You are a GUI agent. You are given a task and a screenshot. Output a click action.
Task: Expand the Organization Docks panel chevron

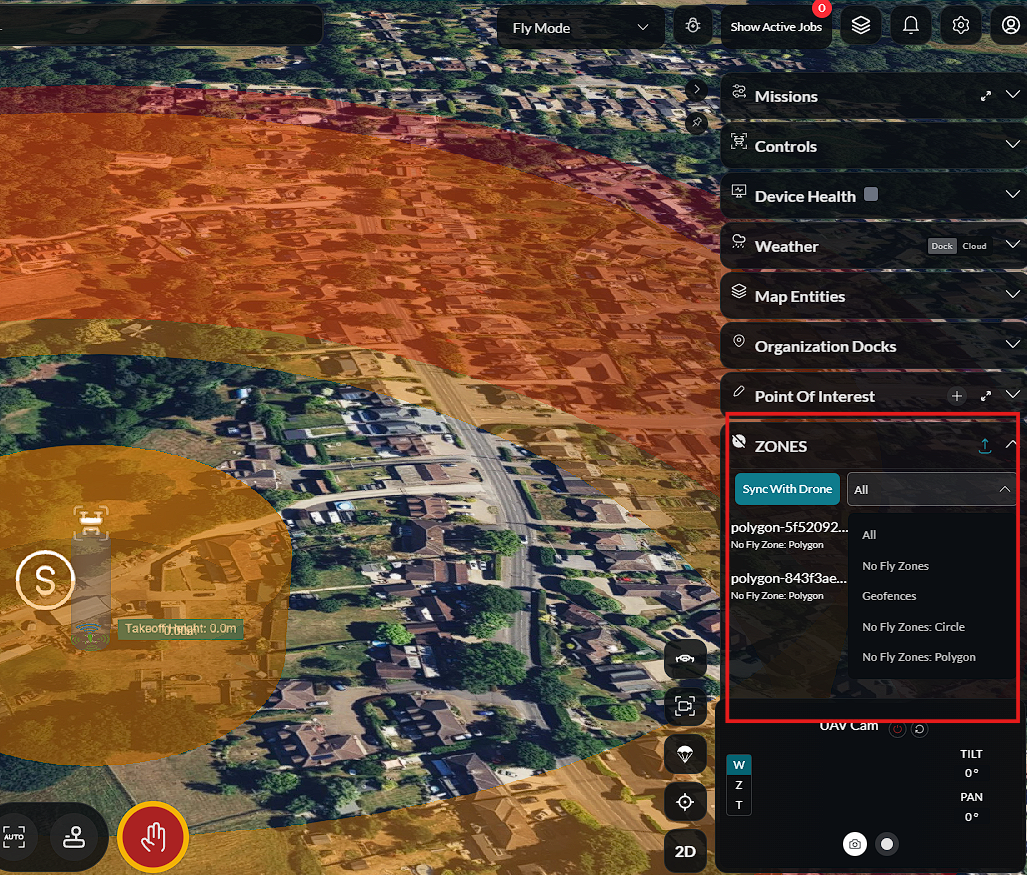(x=1013, y=344)
